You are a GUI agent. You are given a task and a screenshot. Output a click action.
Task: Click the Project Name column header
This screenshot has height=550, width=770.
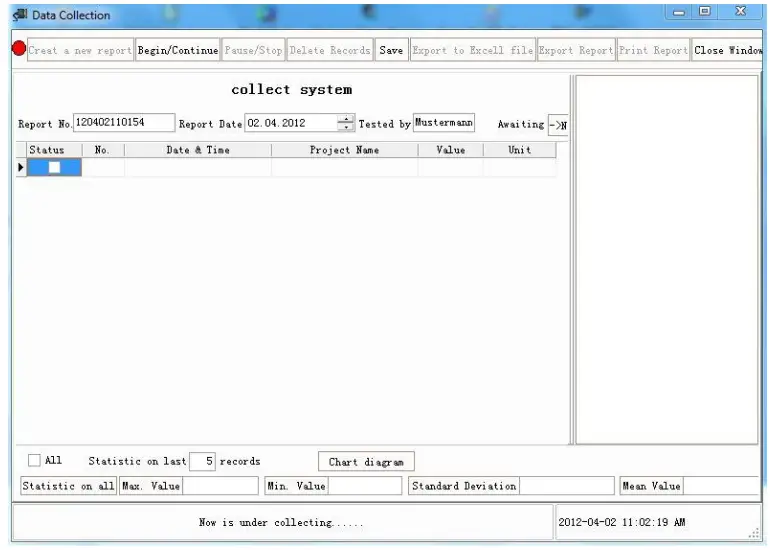(345, 150)
